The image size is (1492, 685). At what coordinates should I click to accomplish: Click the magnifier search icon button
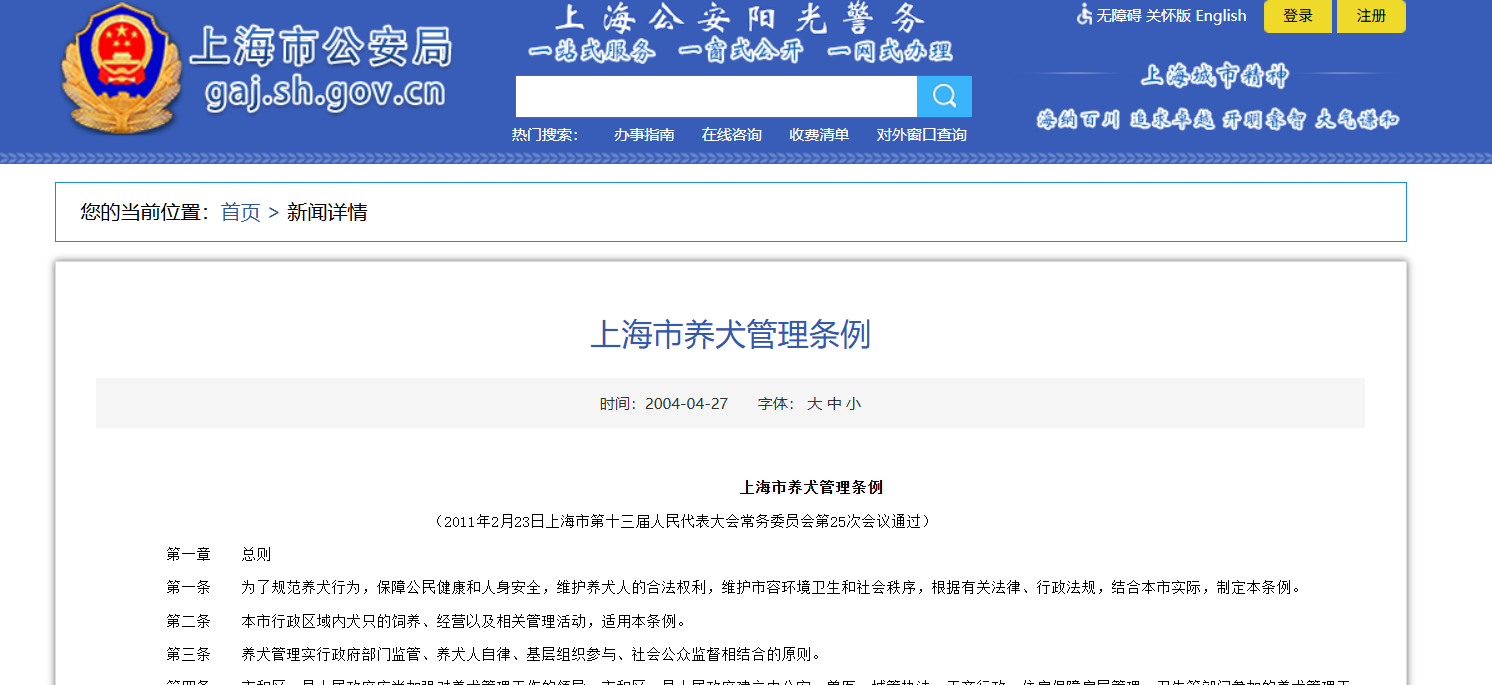coord(944,97)
